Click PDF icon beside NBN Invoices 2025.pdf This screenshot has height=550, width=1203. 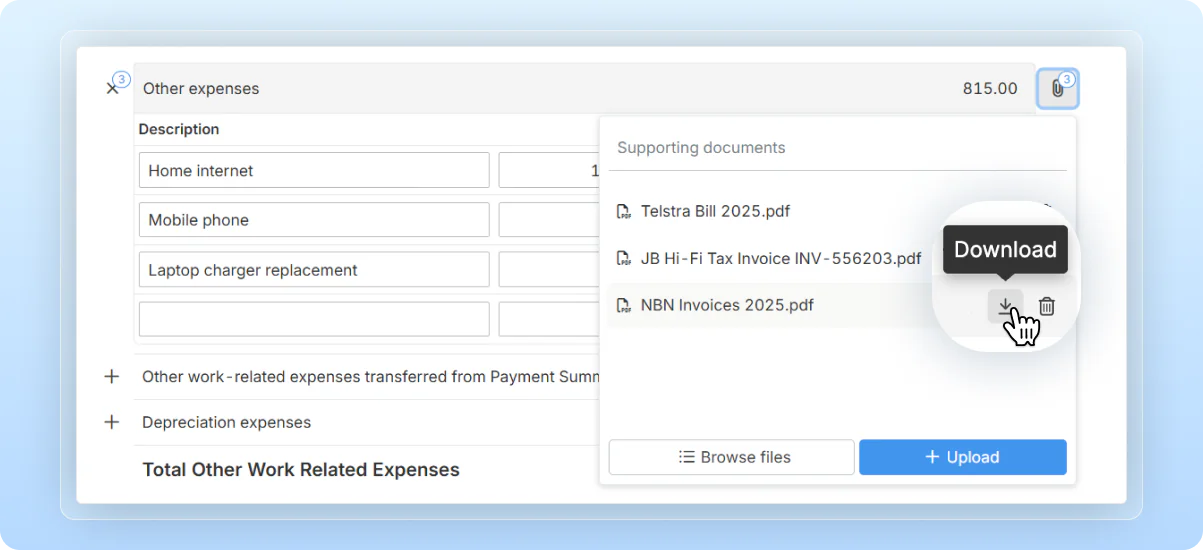click(x=624, y=305)
